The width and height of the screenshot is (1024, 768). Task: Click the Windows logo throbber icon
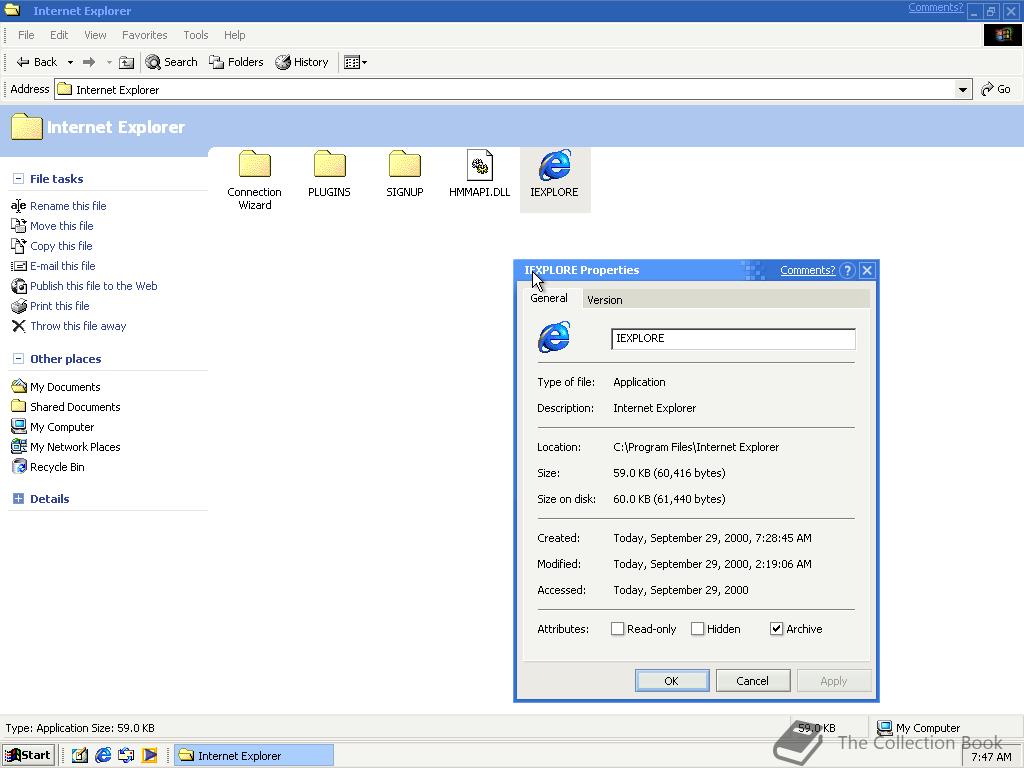point(1002,35)
